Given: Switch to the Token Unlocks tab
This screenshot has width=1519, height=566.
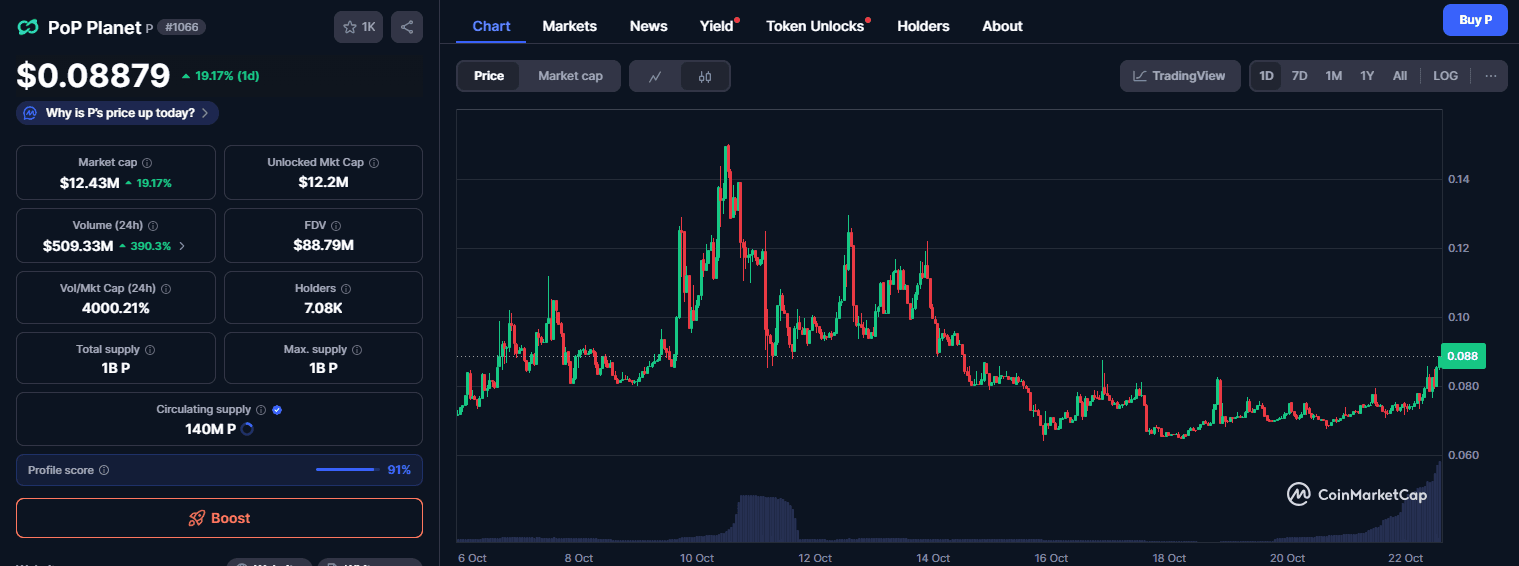Looking at the screenshot, I should point(815,26).
